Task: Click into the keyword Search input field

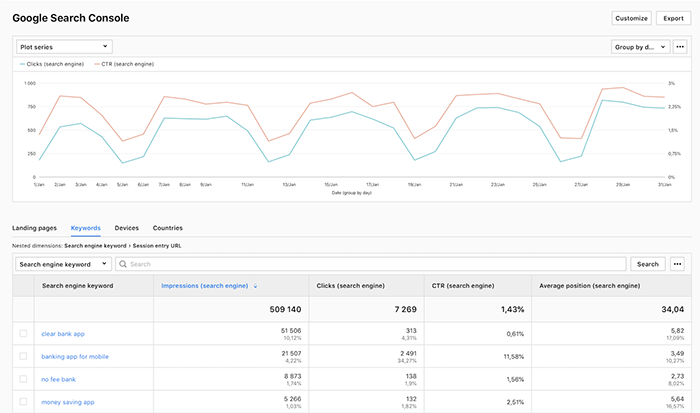Action: pyautogui.click(x=370, y=264)
